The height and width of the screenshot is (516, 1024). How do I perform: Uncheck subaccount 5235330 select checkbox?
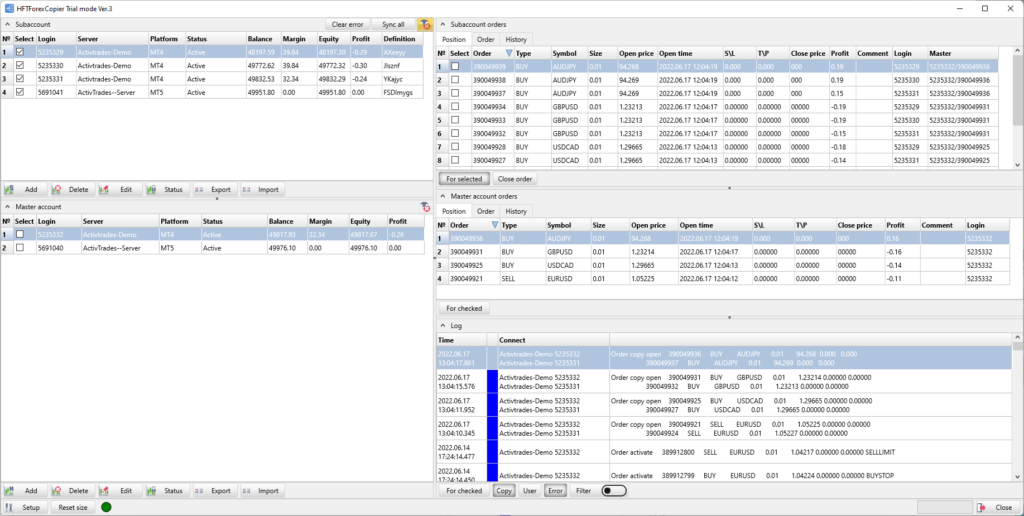coord(20,65)
